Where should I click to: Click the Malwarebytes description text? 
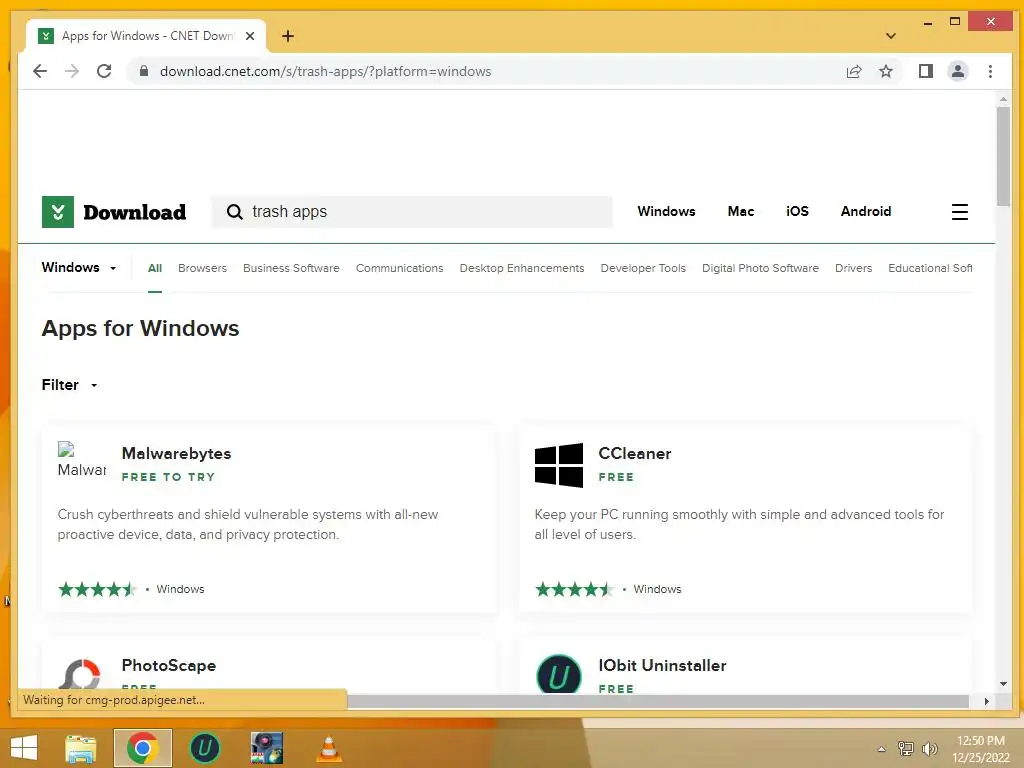(248, 524)
